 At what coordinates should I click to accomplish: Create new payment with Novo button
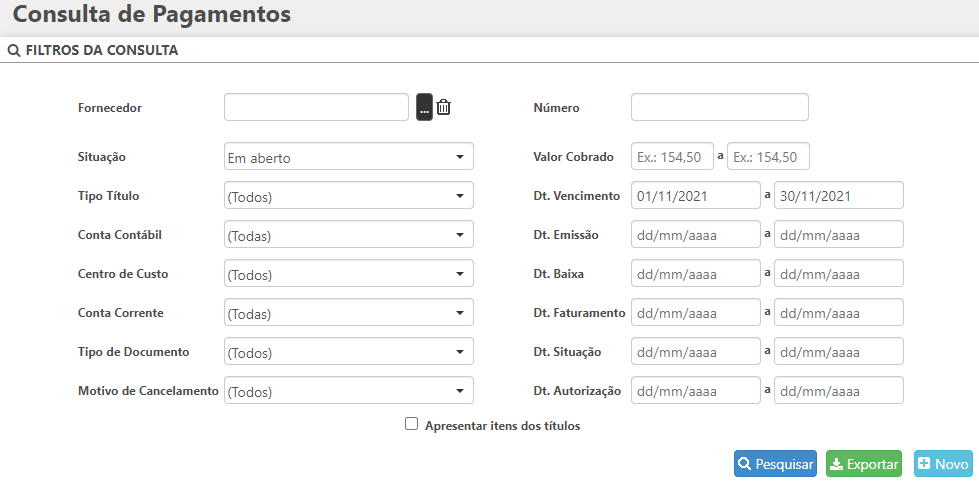pyautogui.click(x=943, y=464)
